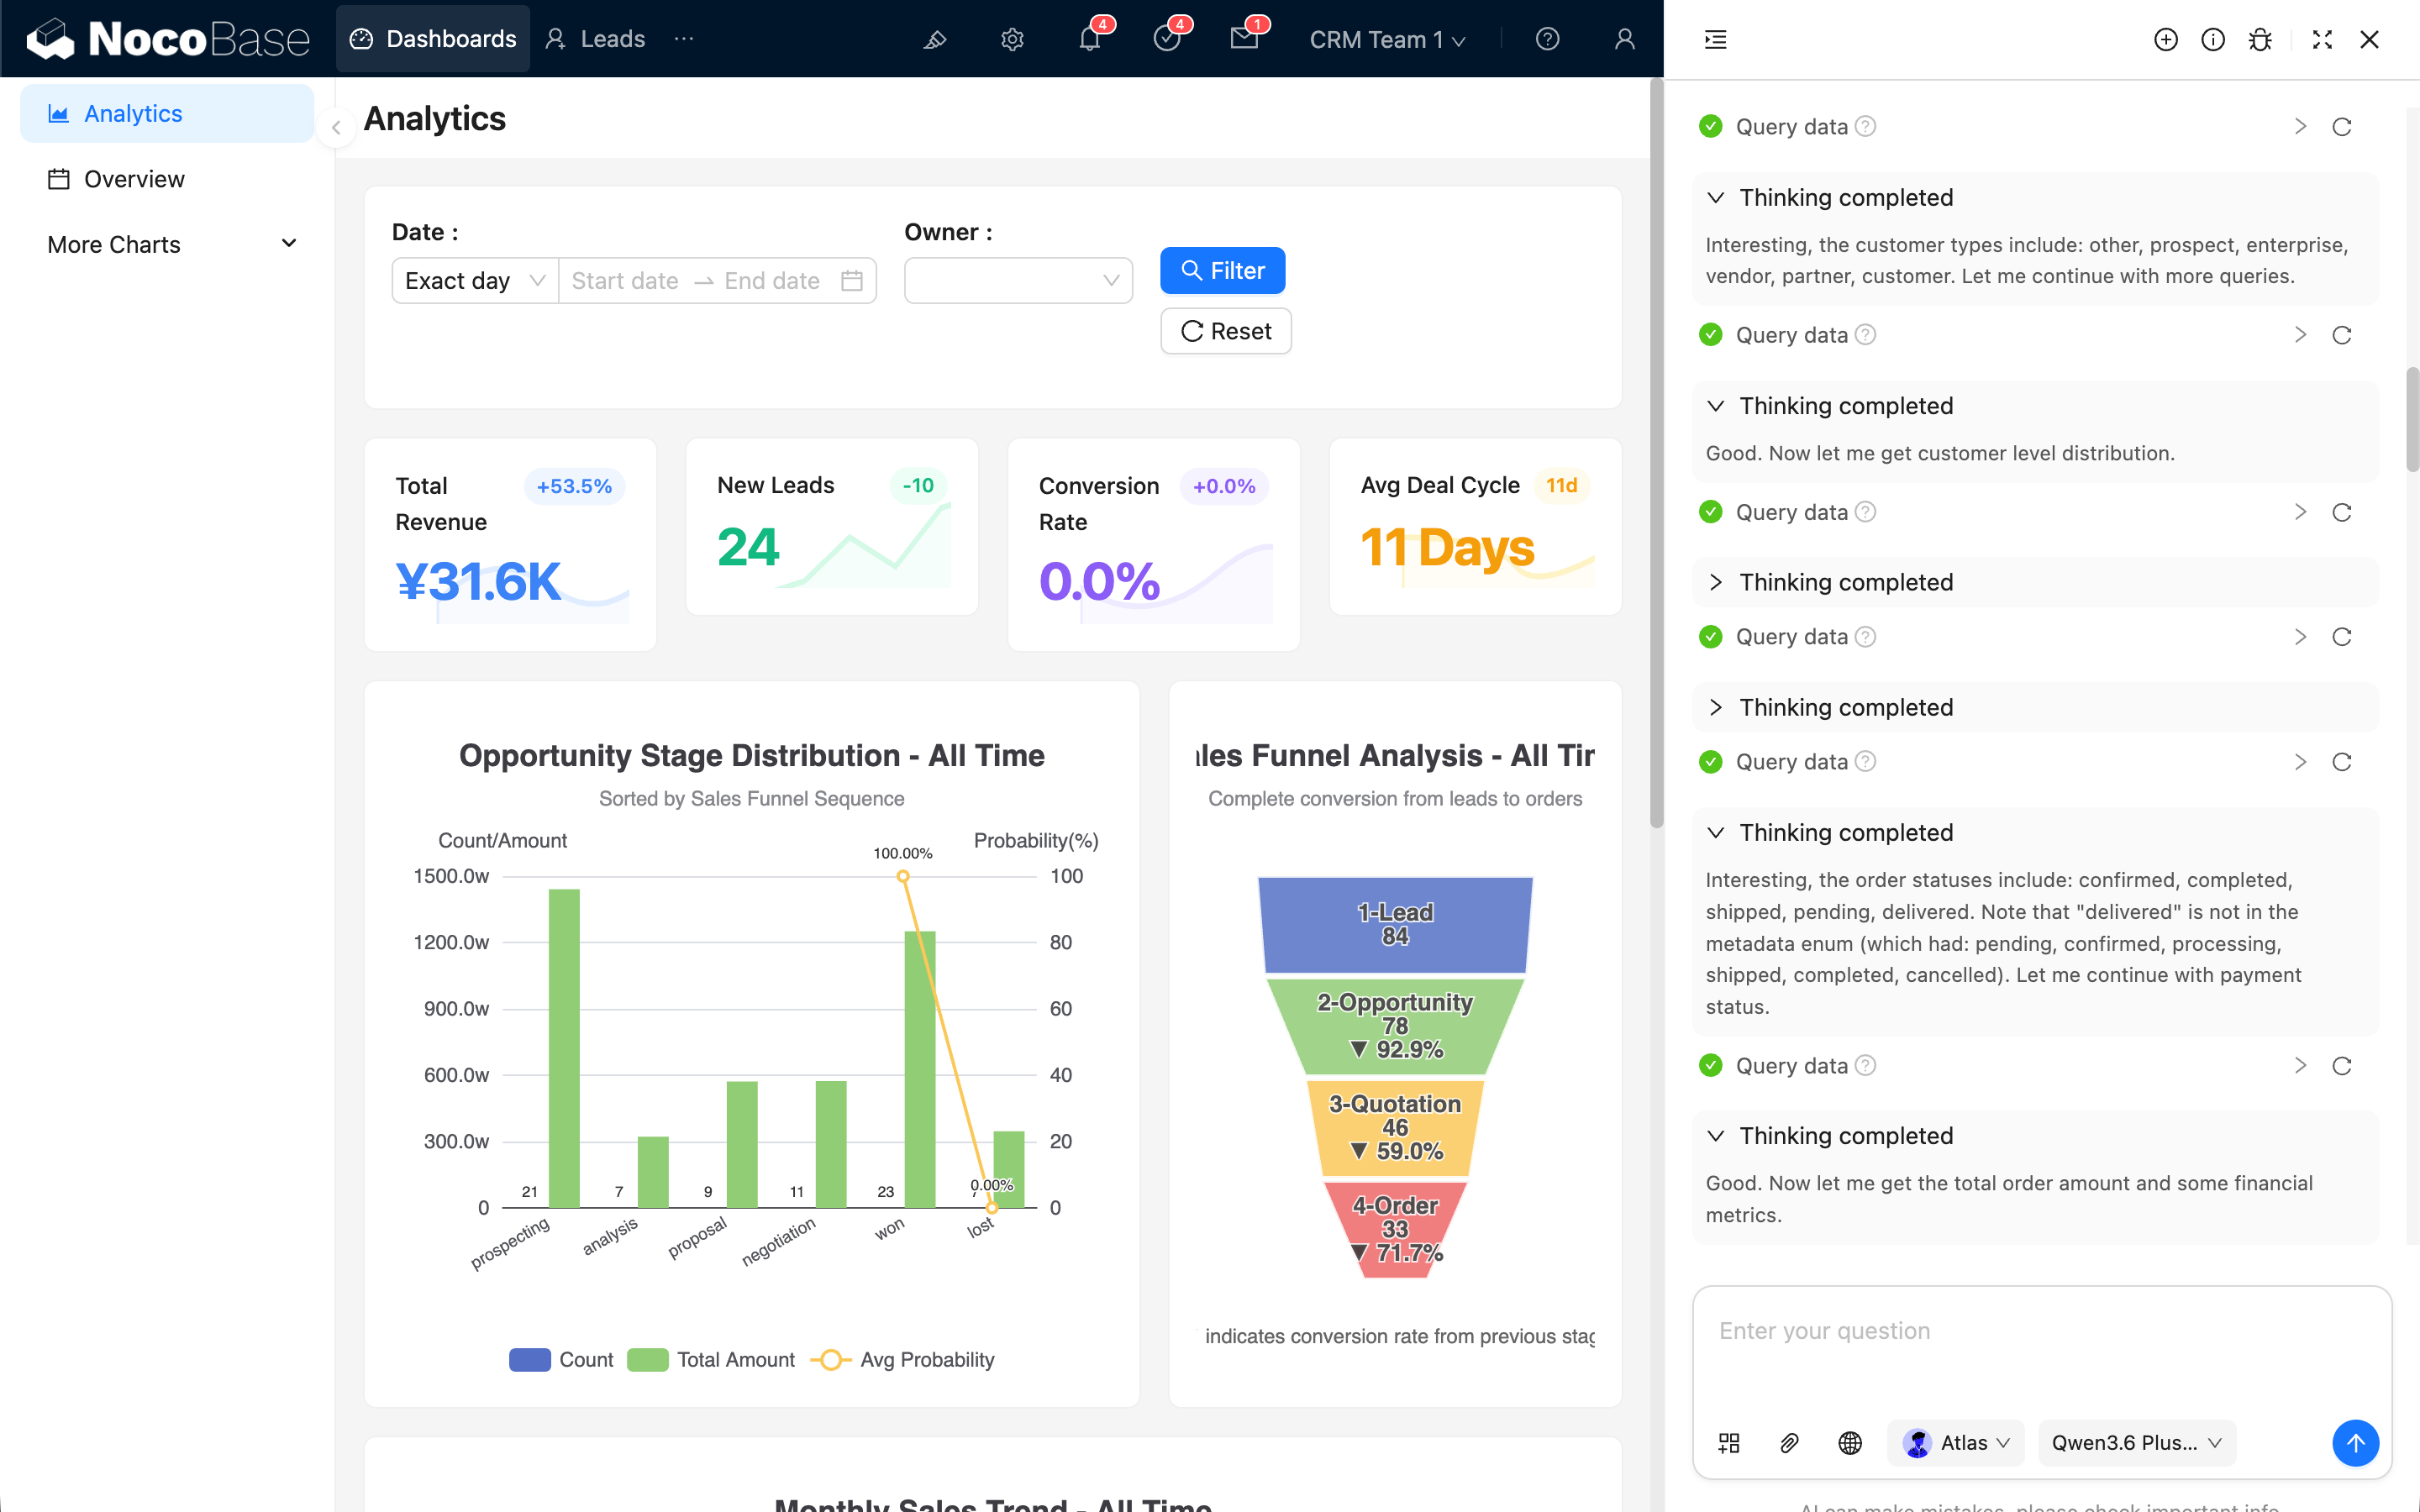The image size is (2420, 1512).
Task: Start new conversation with plus icon
Action: click(2165, 39)
